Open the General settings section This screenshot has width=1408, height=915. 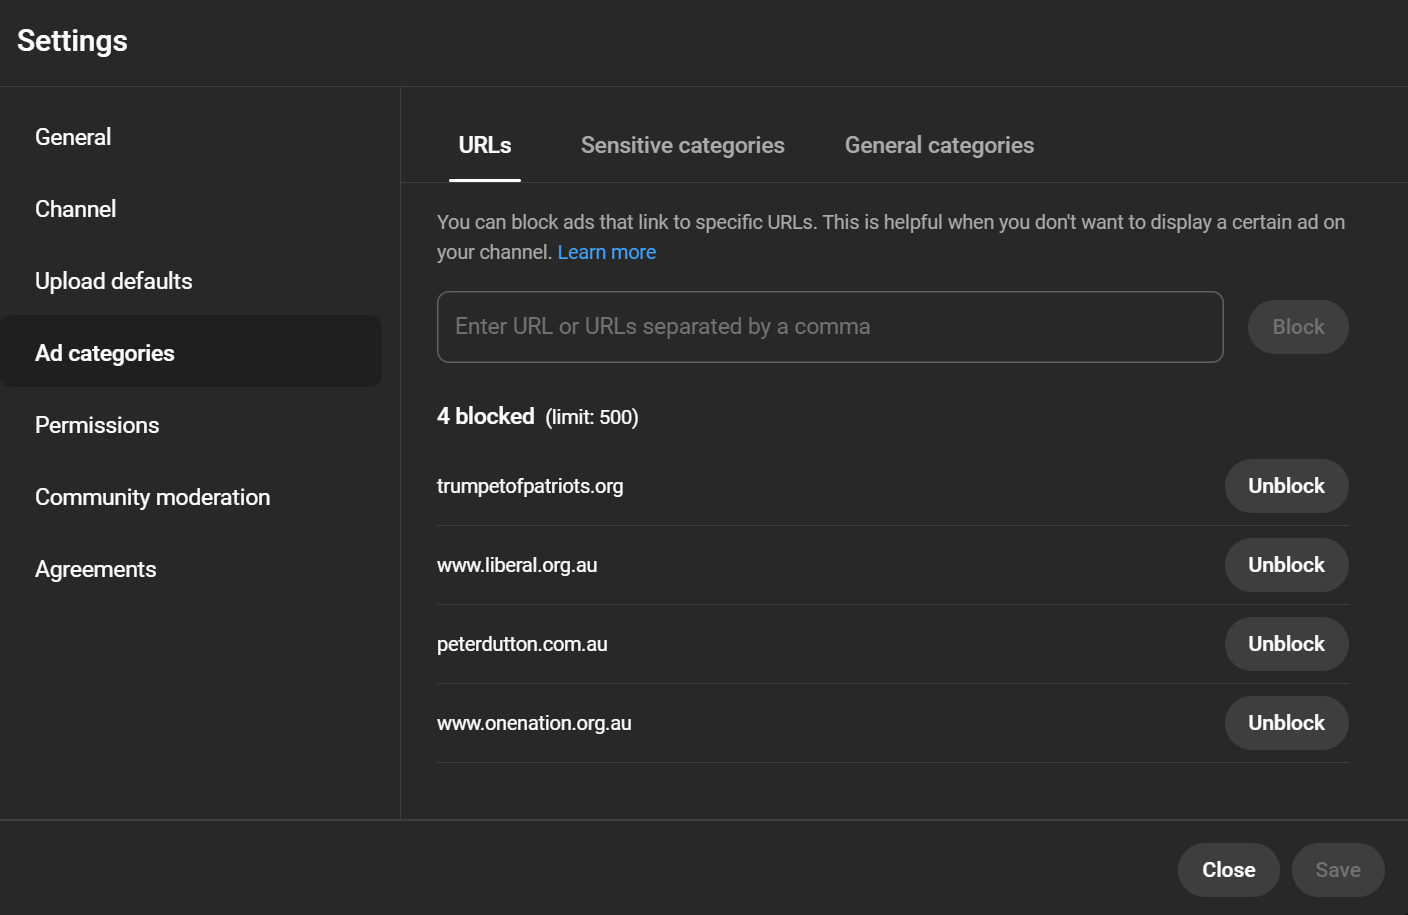tap(73, 137)
